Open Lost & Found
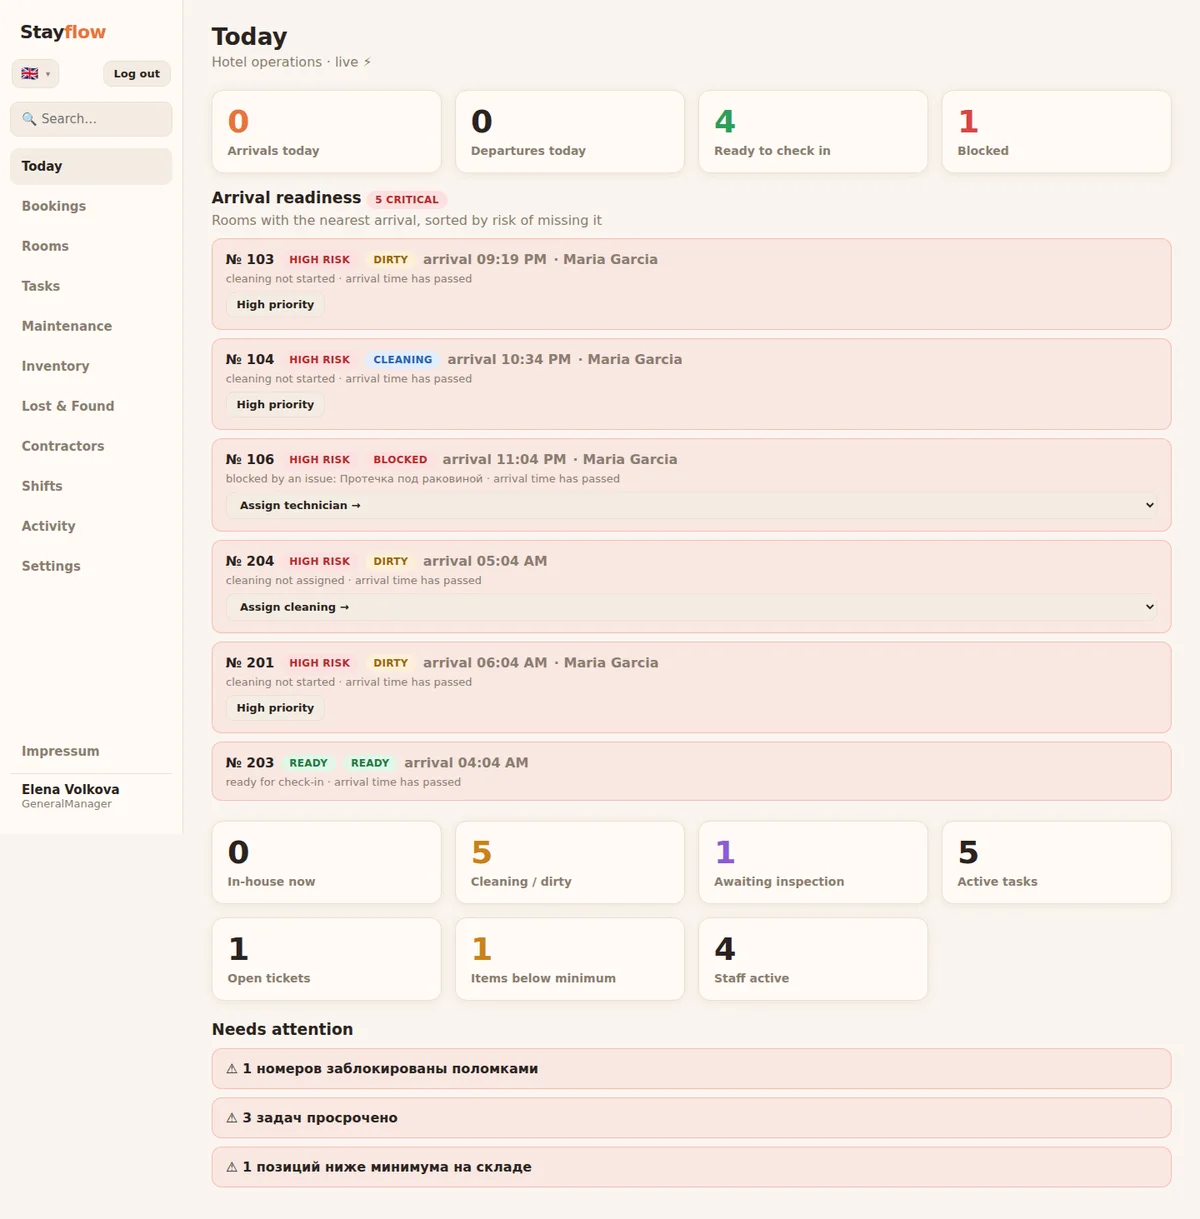This screenshot has height=1219, width=1200. point(91,406)
